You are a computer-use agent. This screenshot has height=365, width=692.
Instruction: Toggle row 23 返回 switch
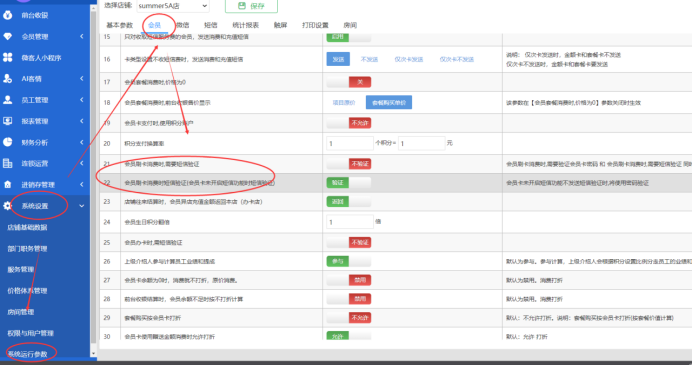point(349,202)
